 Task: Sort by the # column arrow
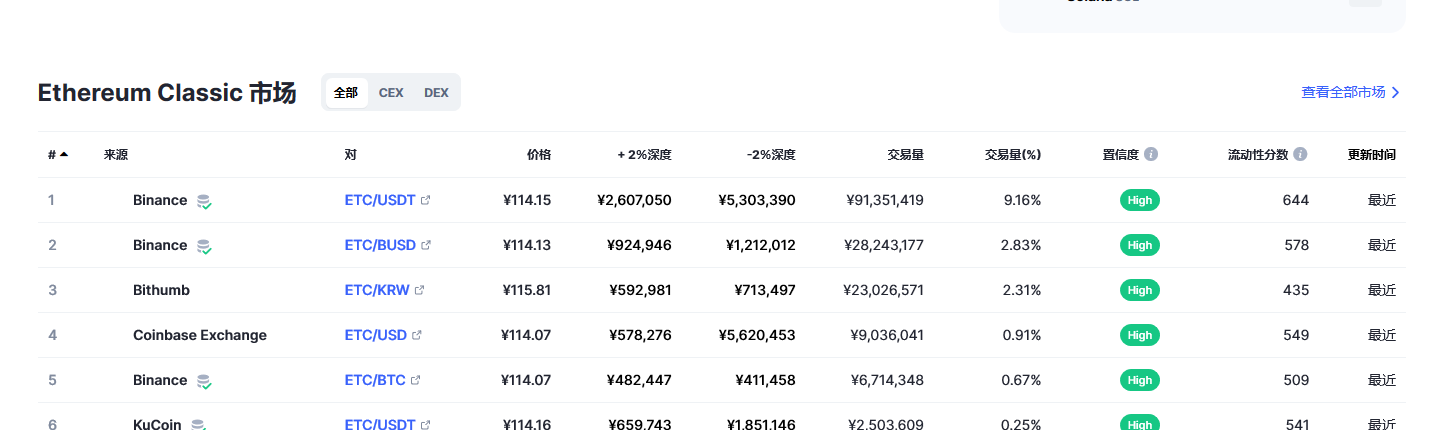pos(64,154)
